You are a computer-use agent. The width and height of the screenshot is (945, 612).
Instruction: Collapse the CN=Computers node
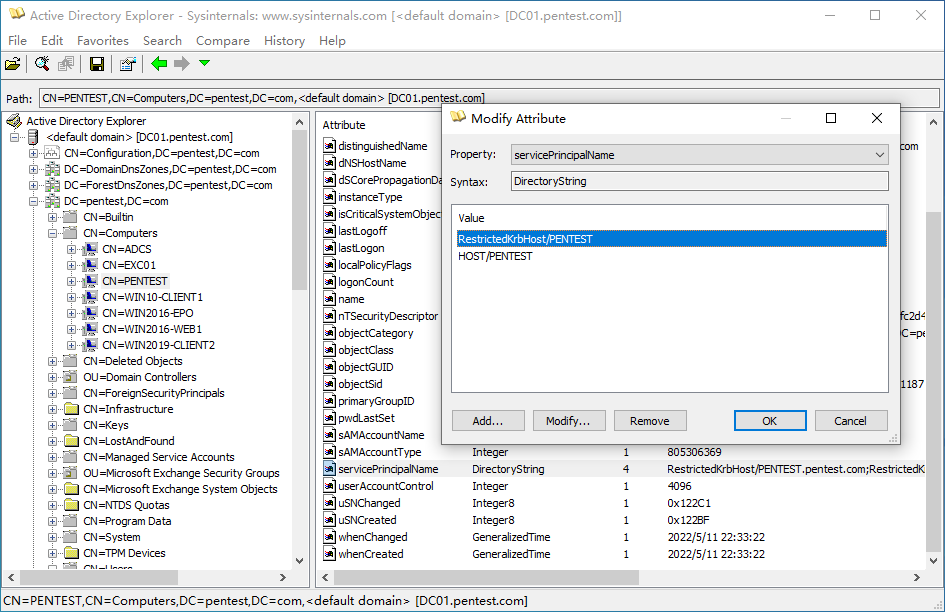tap(52, 233)
